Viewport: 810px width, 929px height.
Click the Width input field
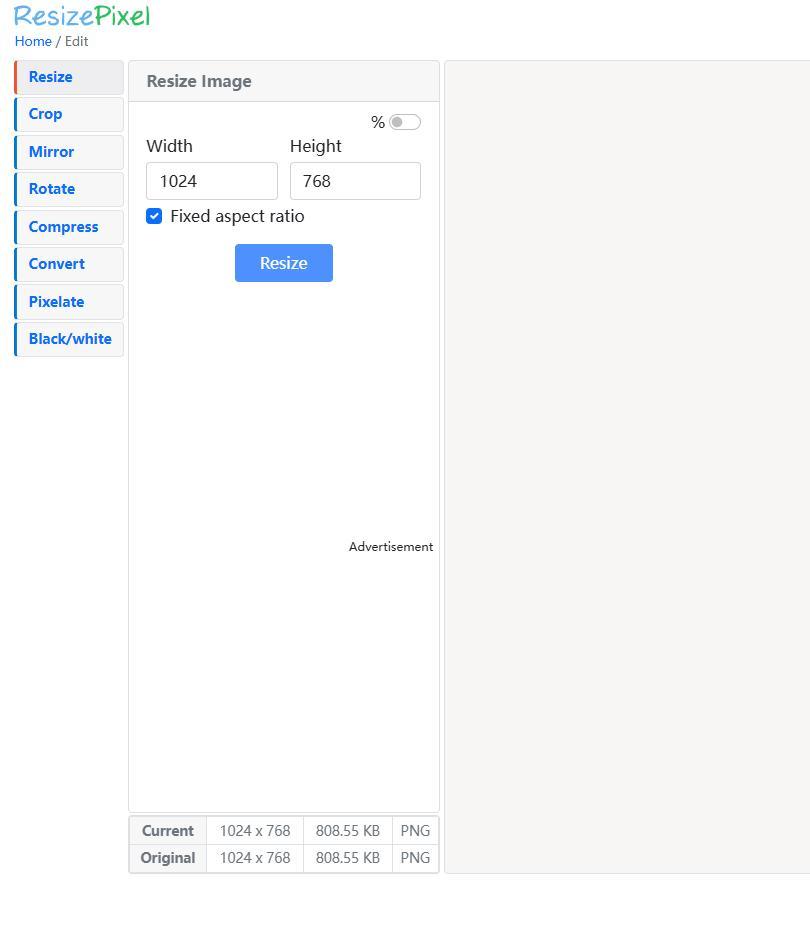pos(212,181)
